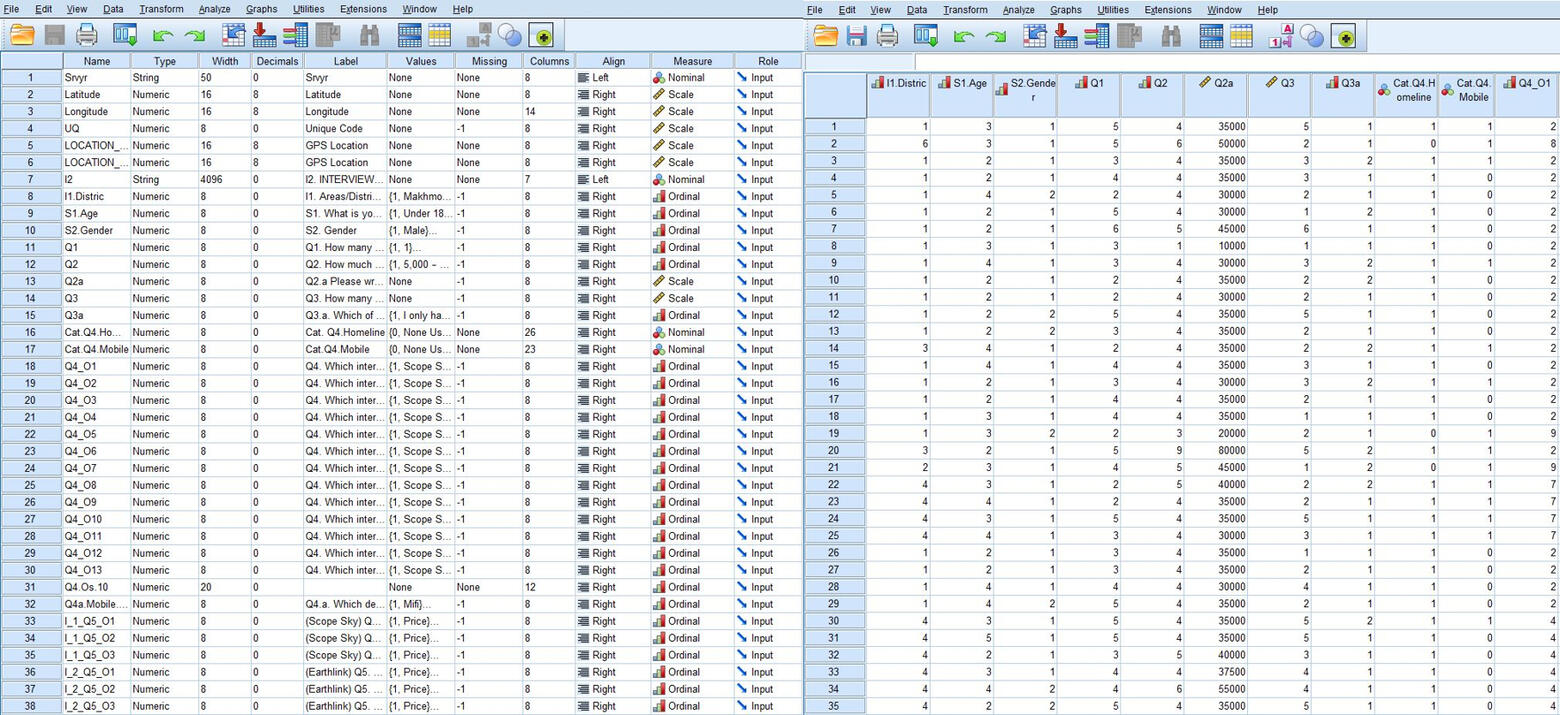Find data using the binoculars icon

[x=368, y=35]
